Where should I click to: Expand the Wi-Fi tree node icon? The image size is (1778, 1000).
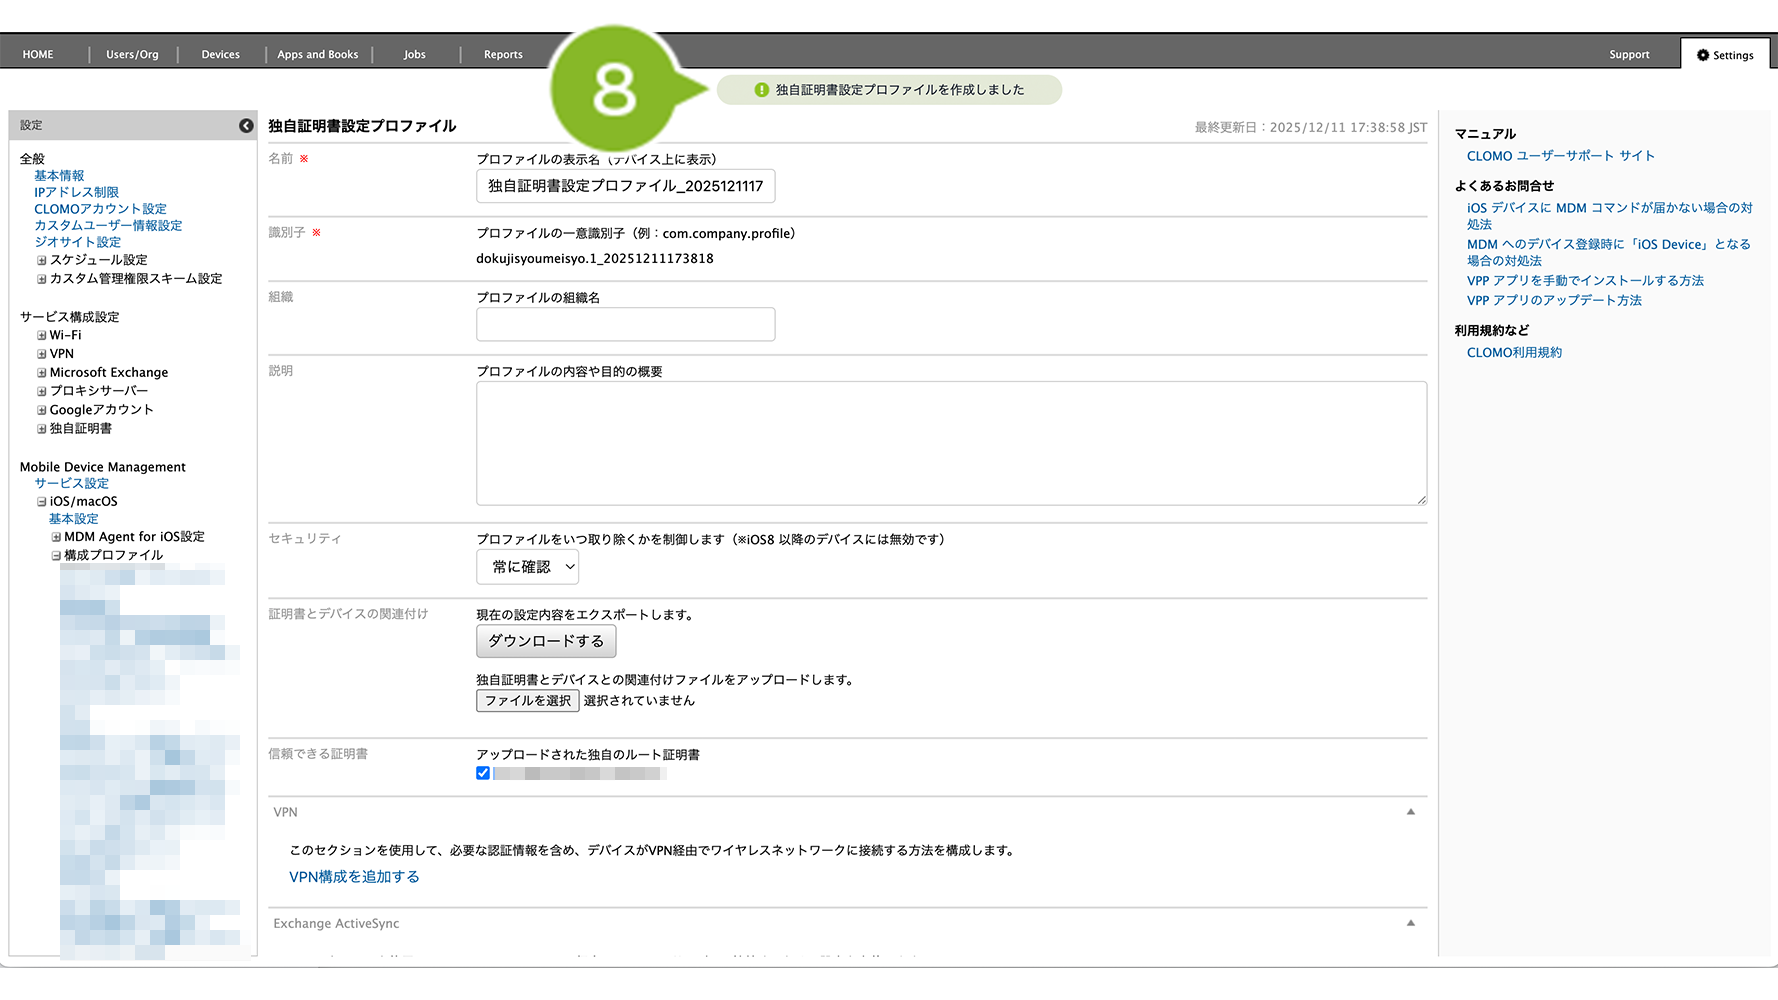(42, 336)
